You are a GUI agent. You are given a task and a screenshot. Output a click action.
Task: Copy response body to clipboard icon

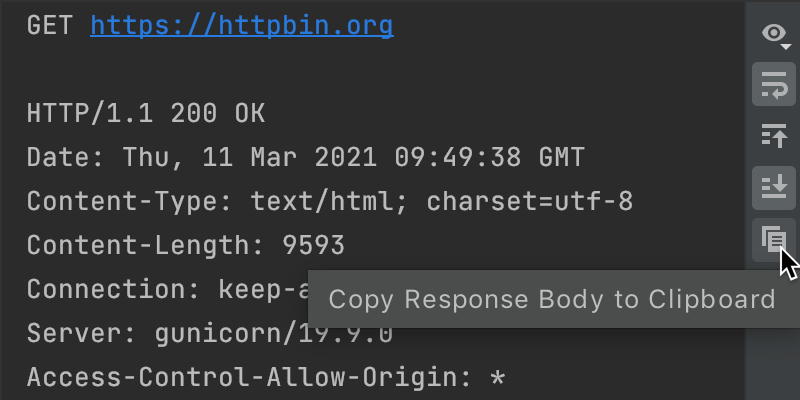pos(773,240)
